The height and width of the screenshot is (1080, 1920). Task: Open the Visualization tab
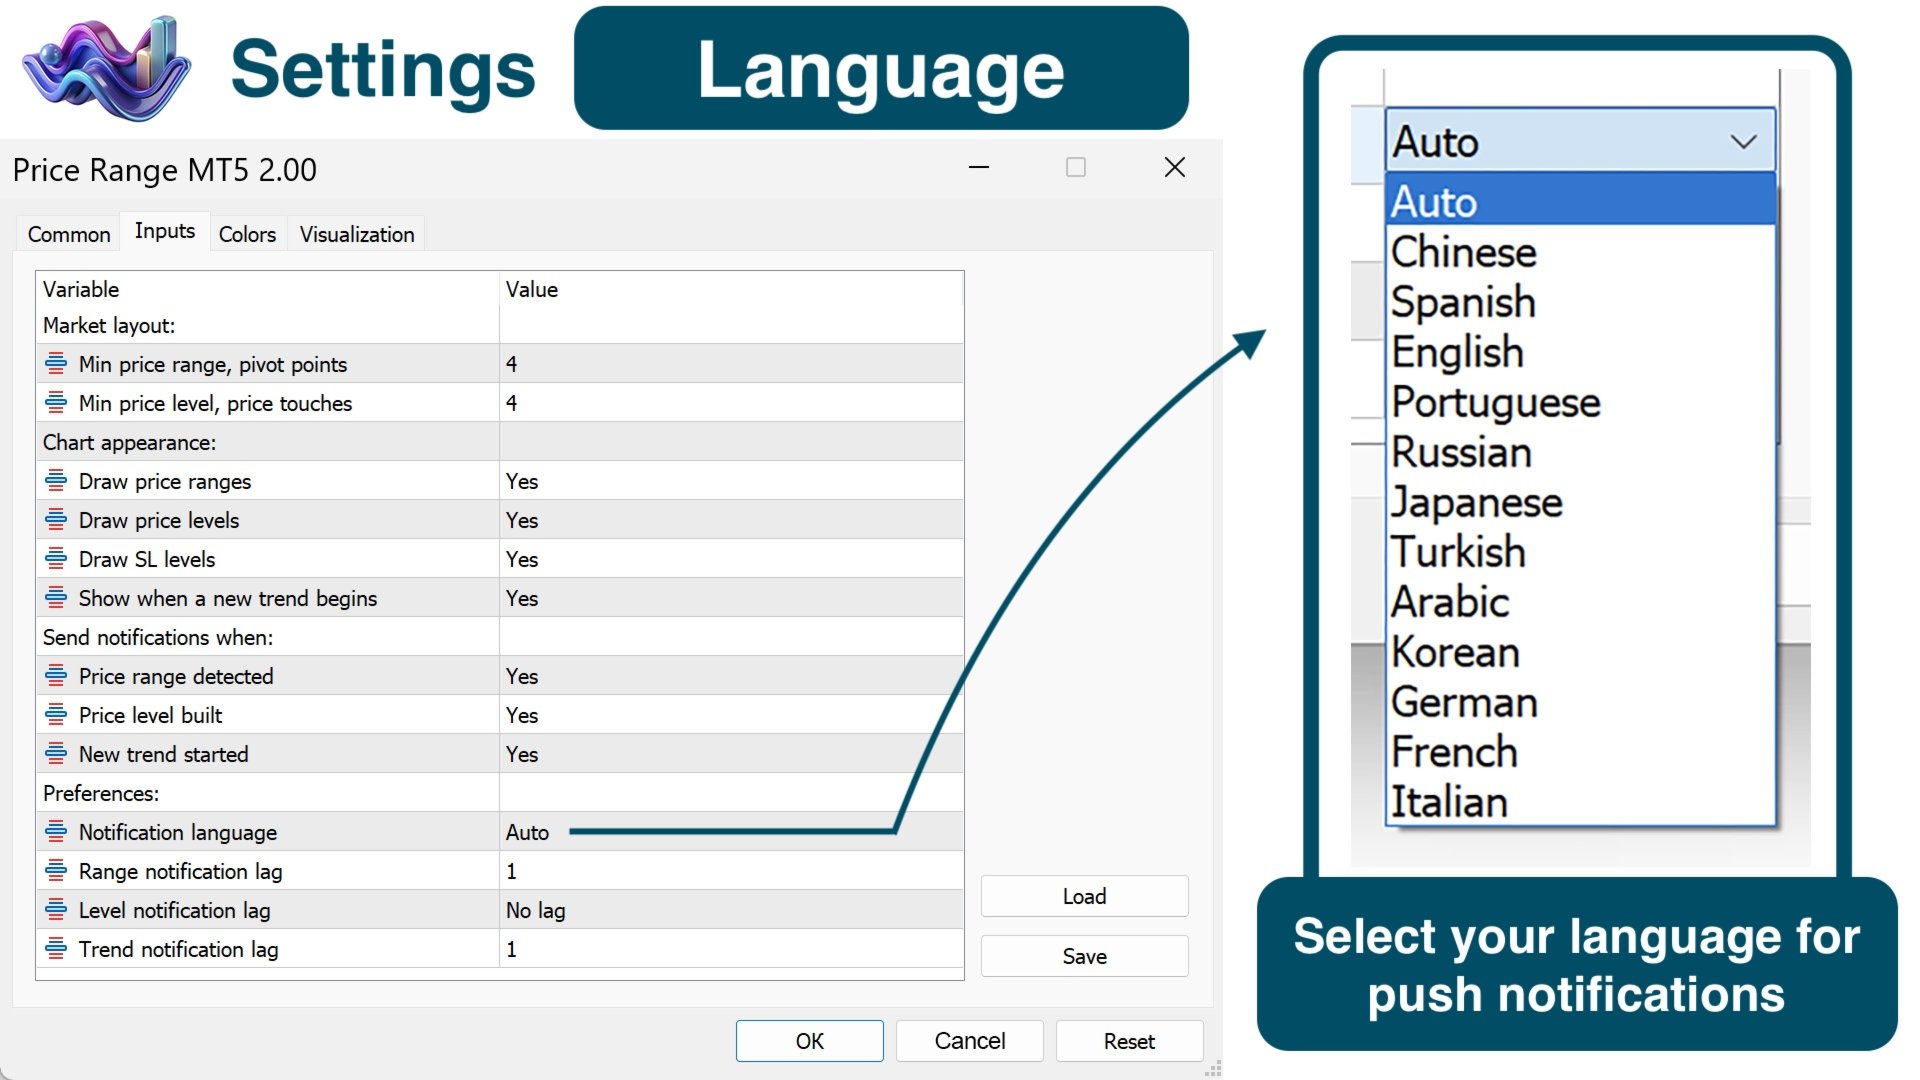357,234
